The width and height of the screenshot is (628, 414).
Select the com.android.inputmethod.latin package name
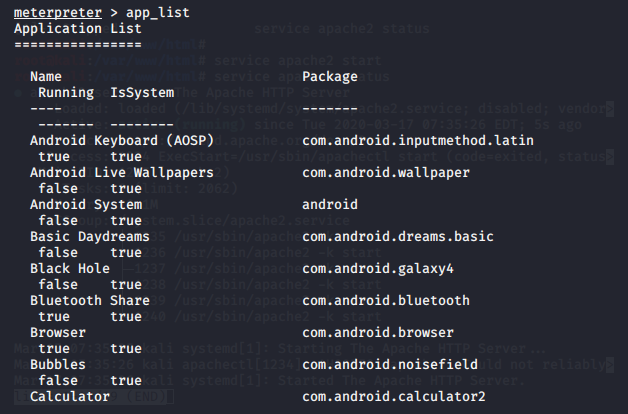coord(417,140)
